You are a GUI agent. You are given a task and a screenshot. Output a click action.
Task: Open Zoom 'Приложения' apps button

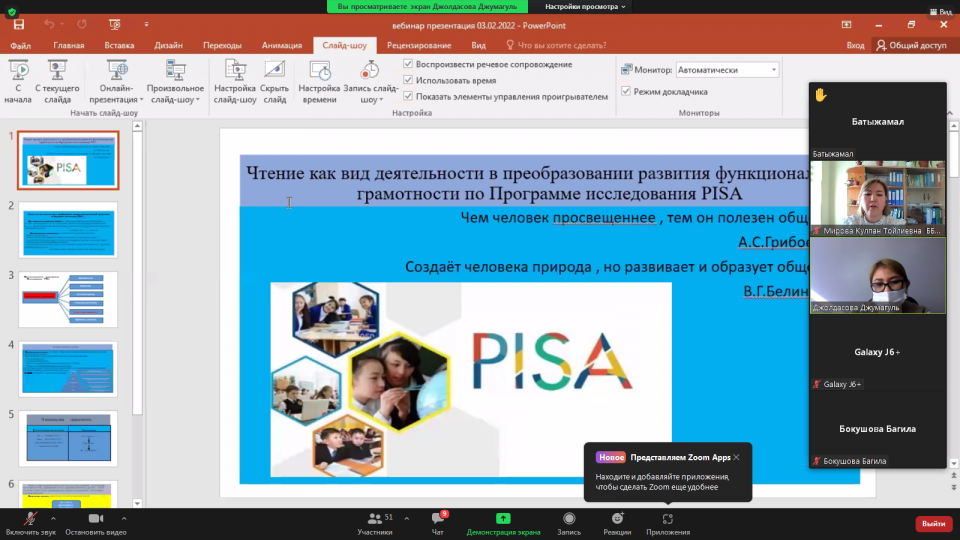[x=668, y=524]
